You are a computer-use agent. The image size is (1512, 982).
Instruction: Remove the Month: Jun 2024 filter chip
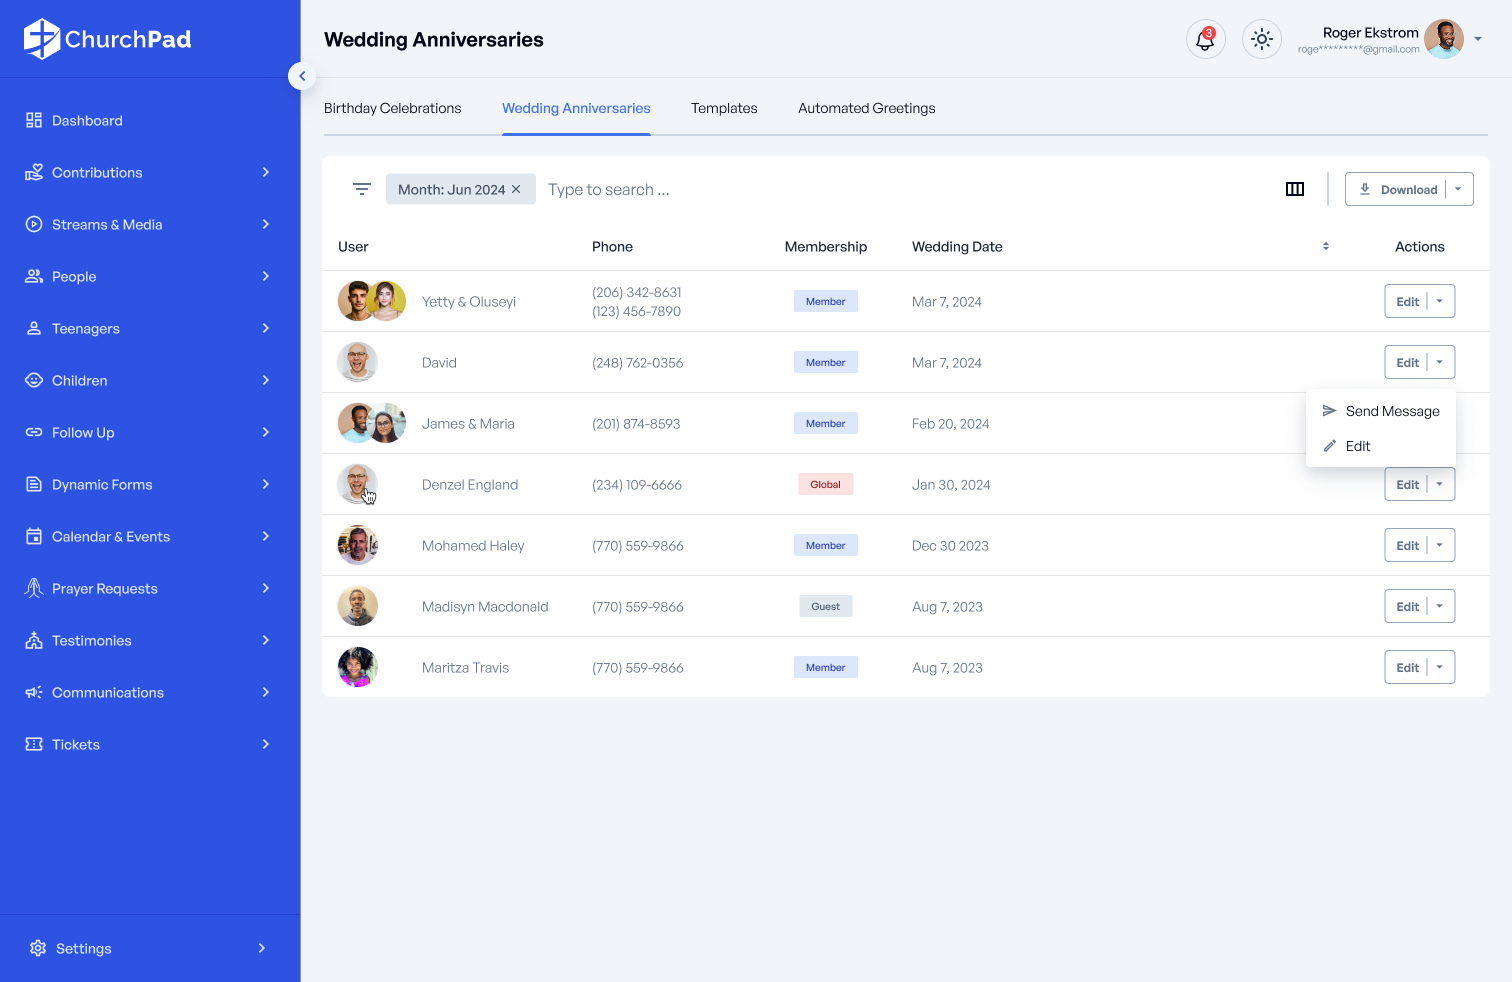pyautogui.click(x=517, y=189)
